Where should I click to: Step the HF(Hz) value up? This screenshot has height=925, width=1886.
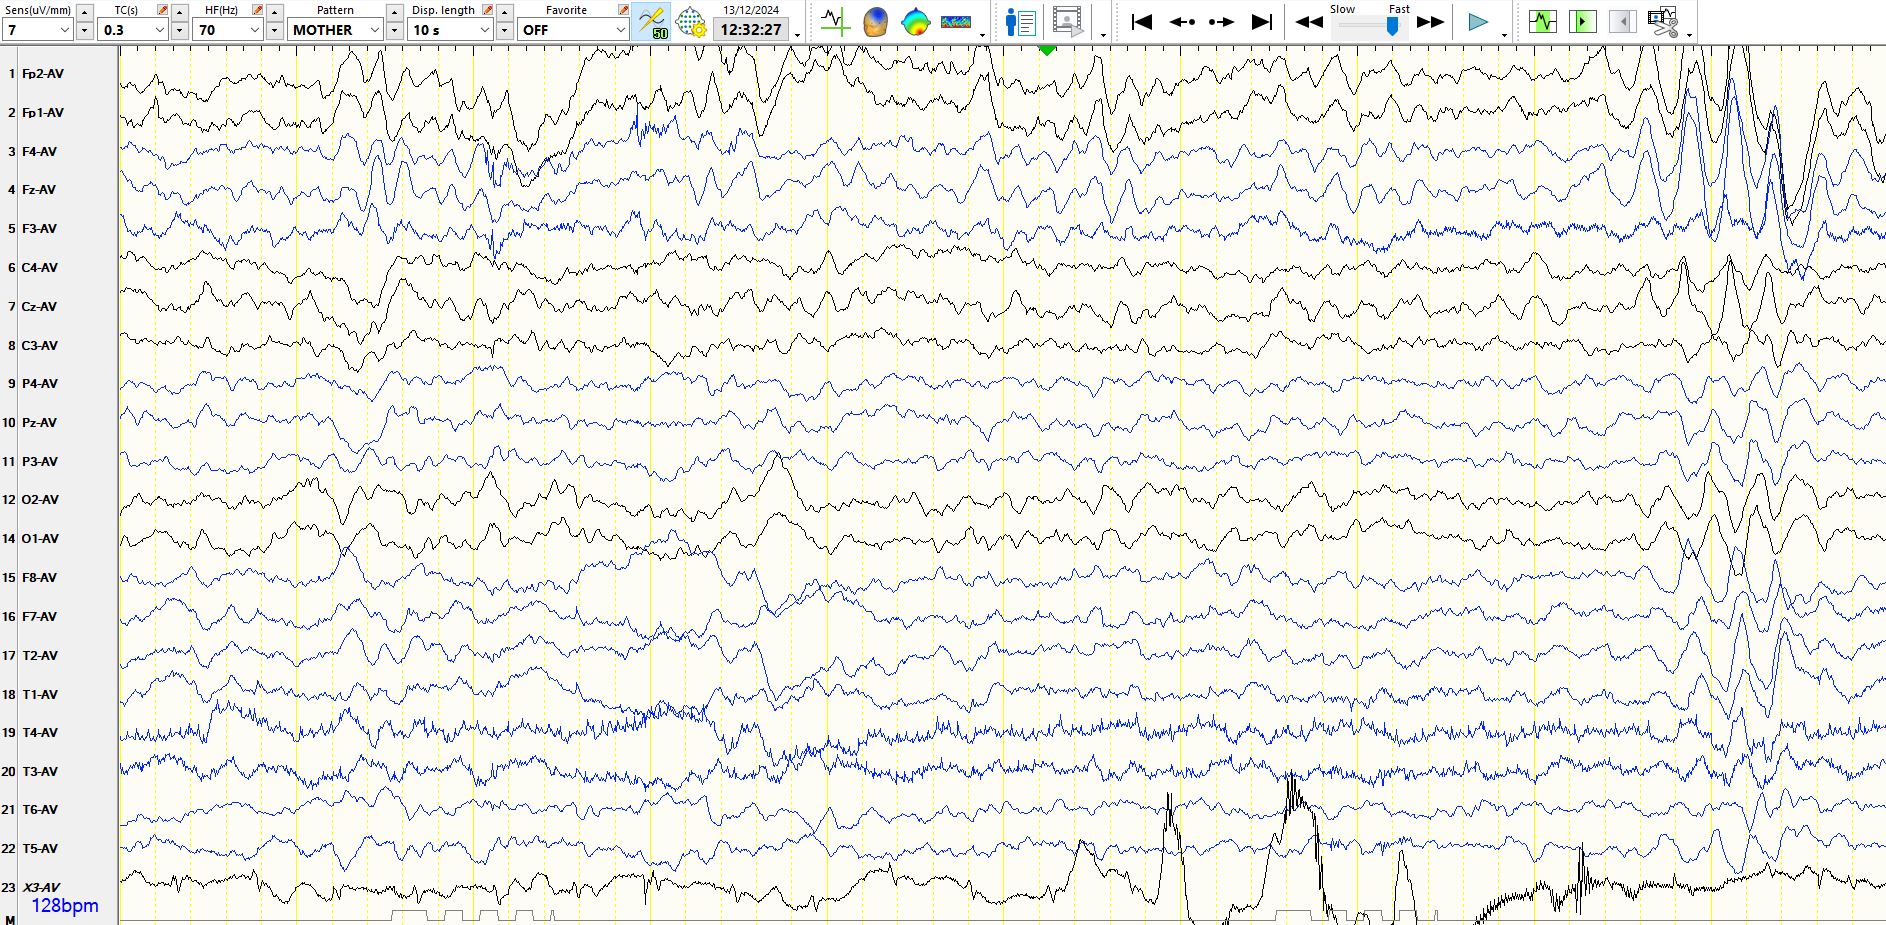[x=275, y=12]
